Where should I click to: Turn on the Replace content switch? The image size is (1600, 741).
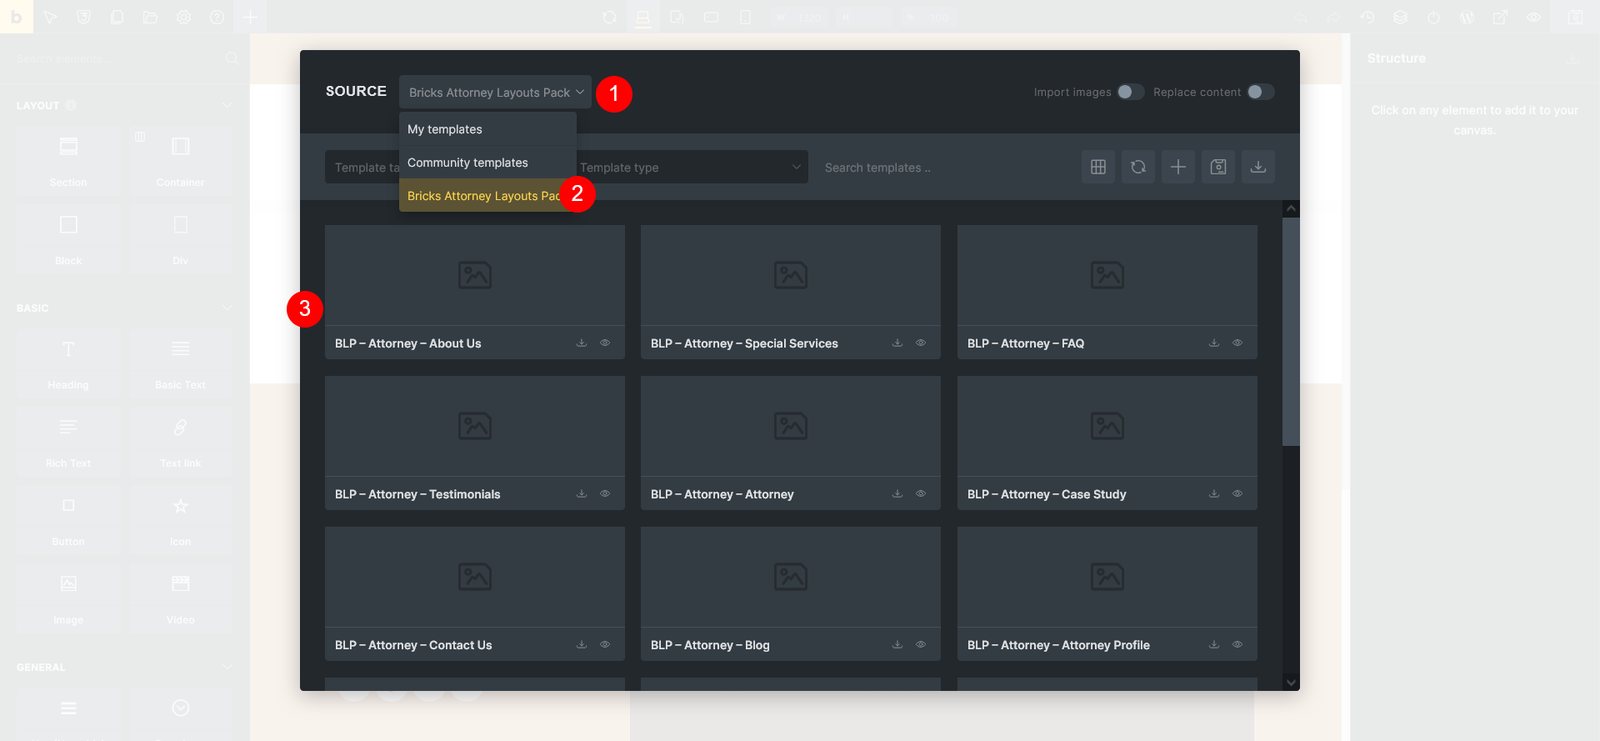pos(1260,92)
